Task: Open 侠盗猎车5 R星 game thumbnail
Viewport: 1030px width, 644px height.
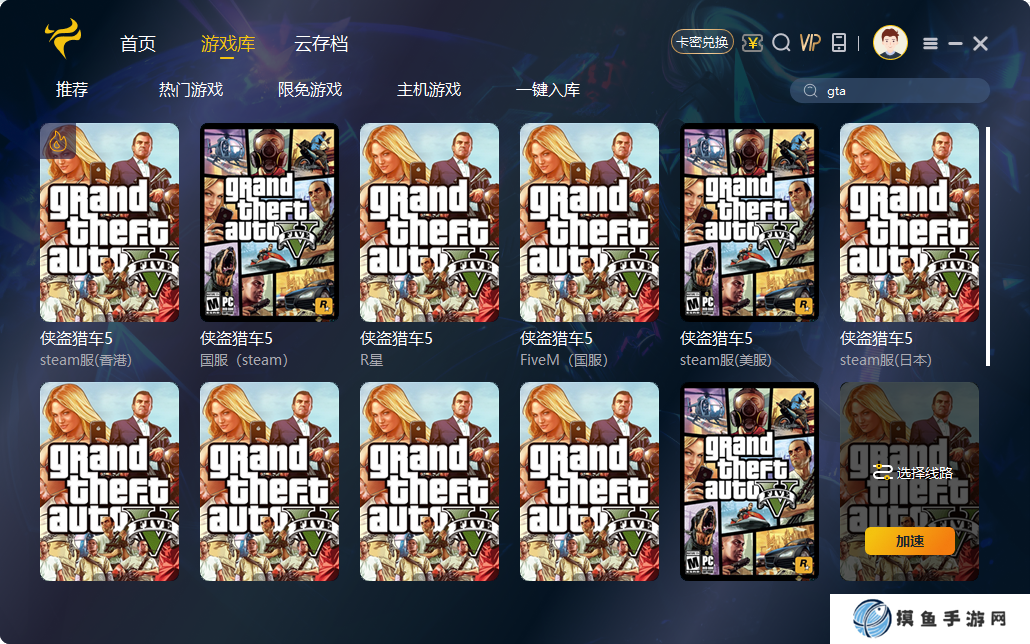Action: [x=430, y=222]
